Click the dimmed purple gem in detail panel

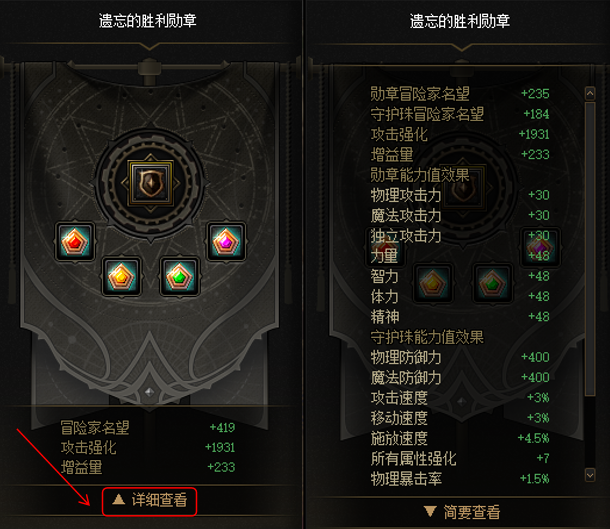coord(540,247)
